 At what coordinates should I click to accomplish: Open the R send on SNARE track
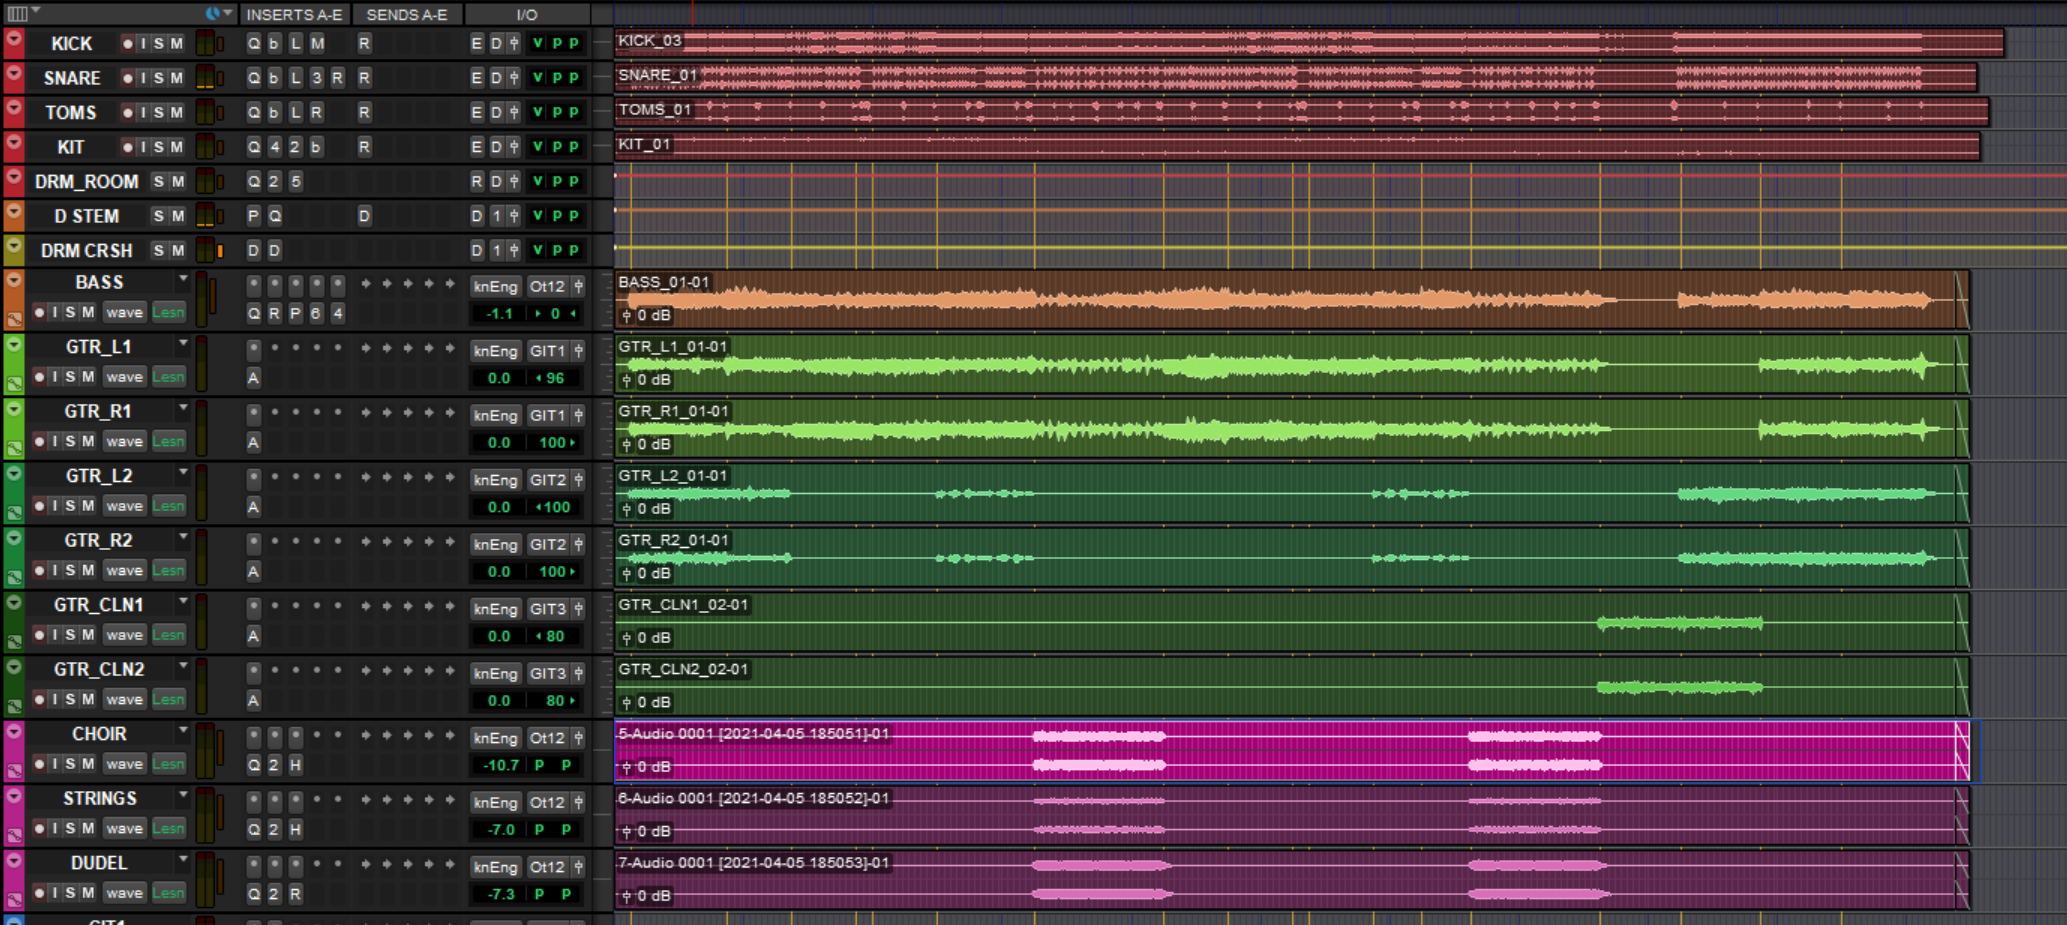pyautogui.click(x=364, y=78)
